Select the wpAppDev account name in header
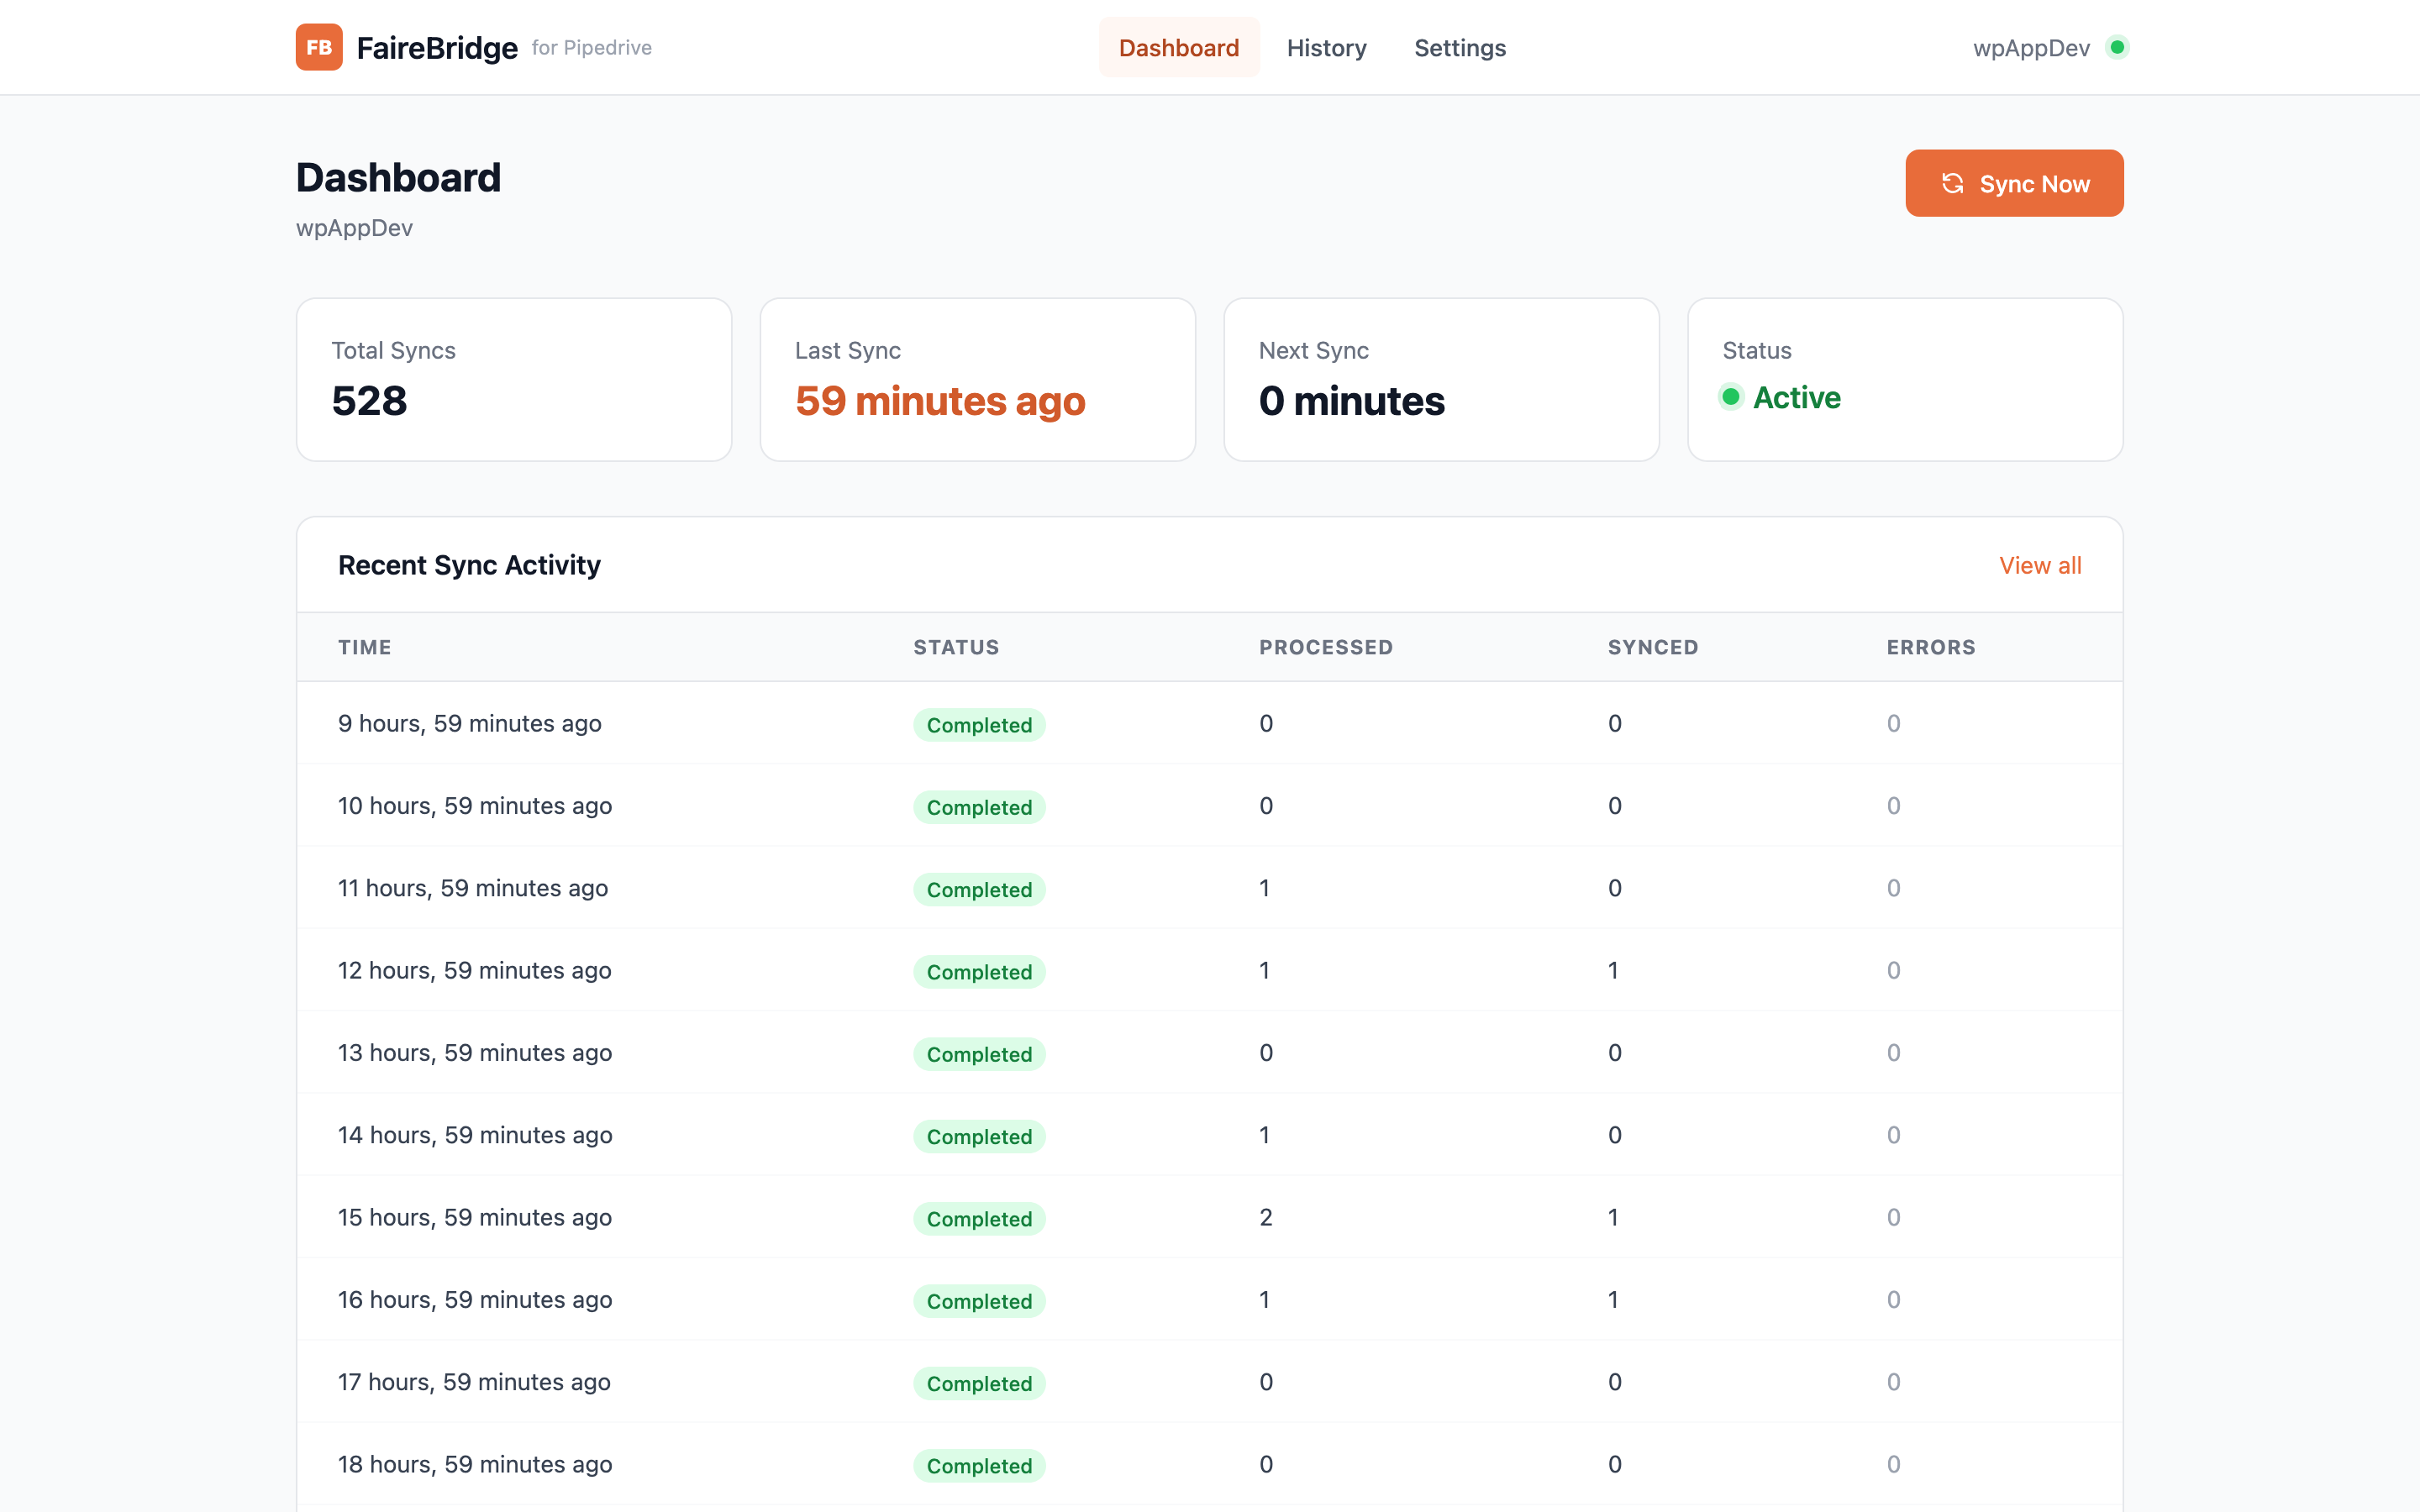2420x1512 pixels. pyautogui.click(x=2031, y=47)
